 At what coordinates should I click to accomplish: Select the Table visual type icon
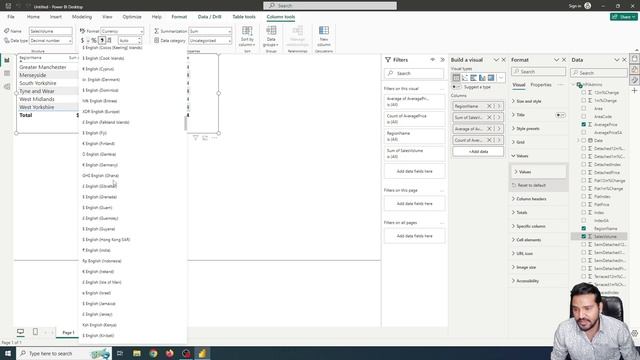456,78
